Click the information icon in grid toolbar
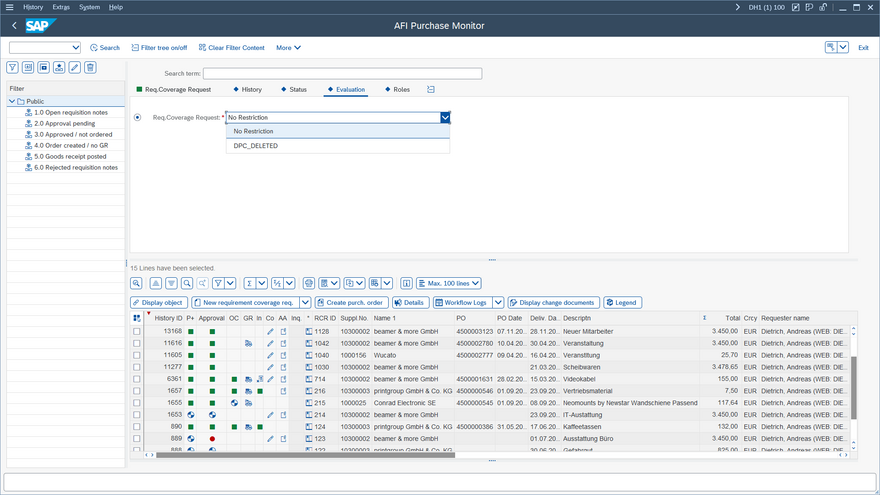 click(x=405, y=283)
